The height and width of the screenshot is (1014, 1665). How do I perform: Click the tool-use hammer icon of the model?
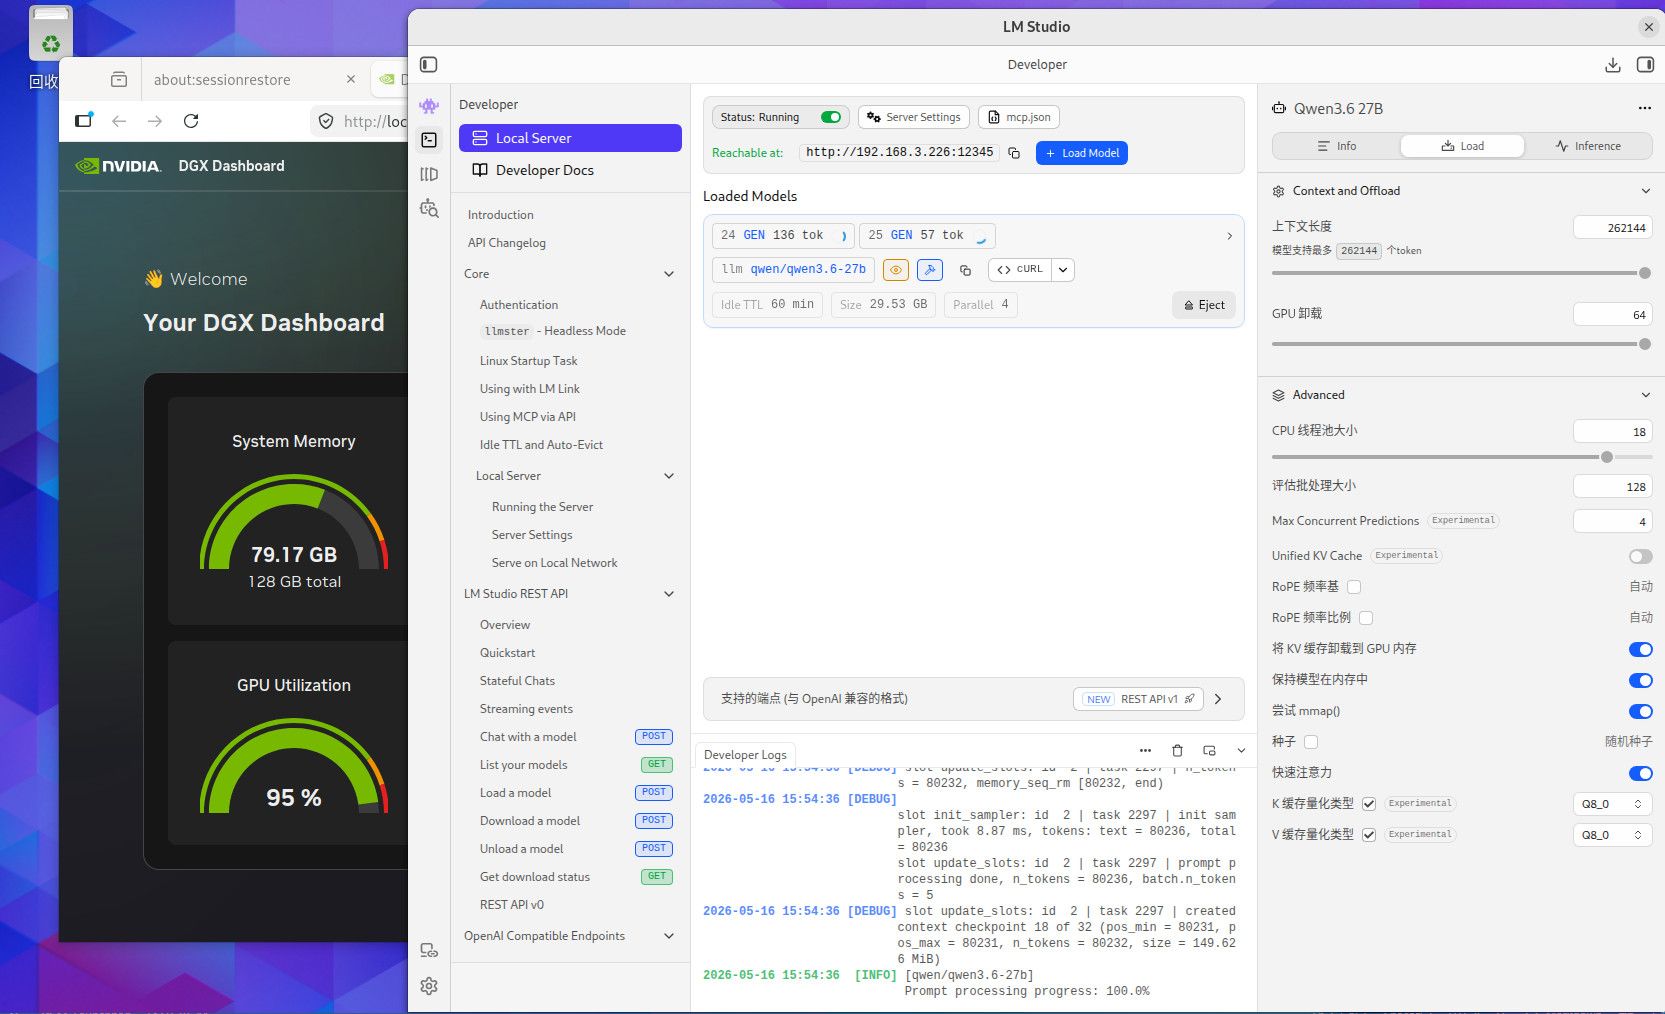(930, 270)
